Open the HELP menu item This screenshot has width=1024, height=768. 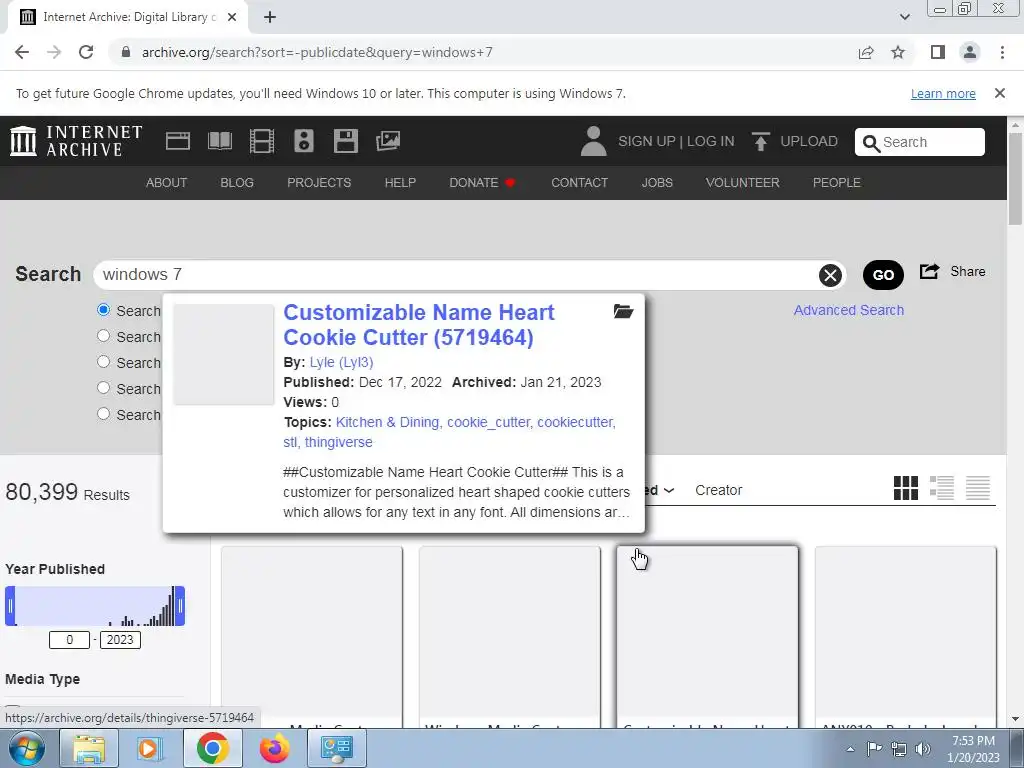click(400, 183)
